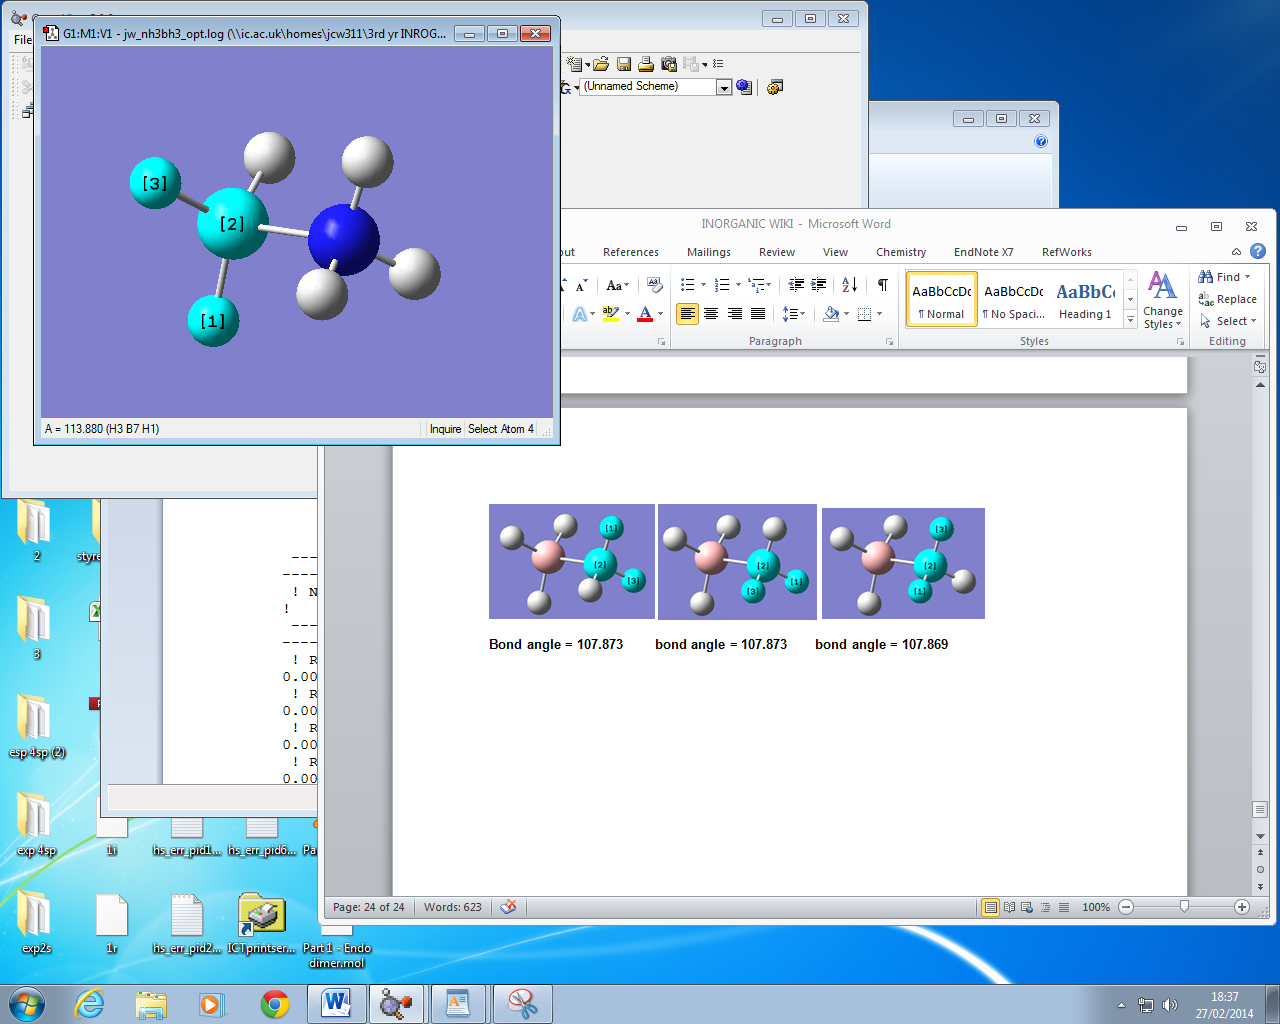Click the Windows Start button
Viewport: 1280px width, 1024px height.
click(x=26, y=1003)
